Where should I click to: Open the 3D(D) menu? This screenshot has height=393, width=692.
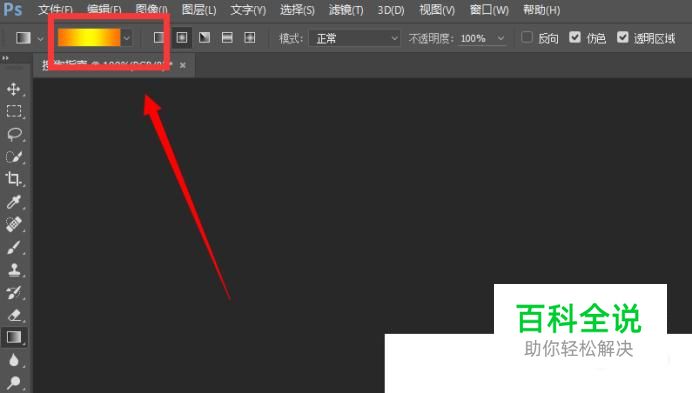pos(391,10)
